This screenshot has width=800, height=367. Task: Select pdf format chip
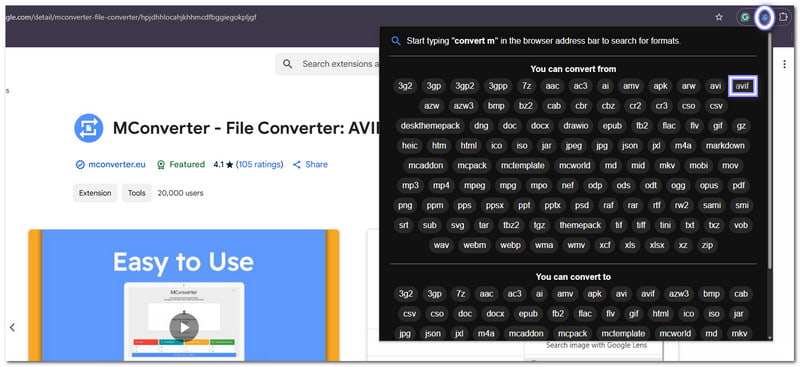click(x=739, y=185)
